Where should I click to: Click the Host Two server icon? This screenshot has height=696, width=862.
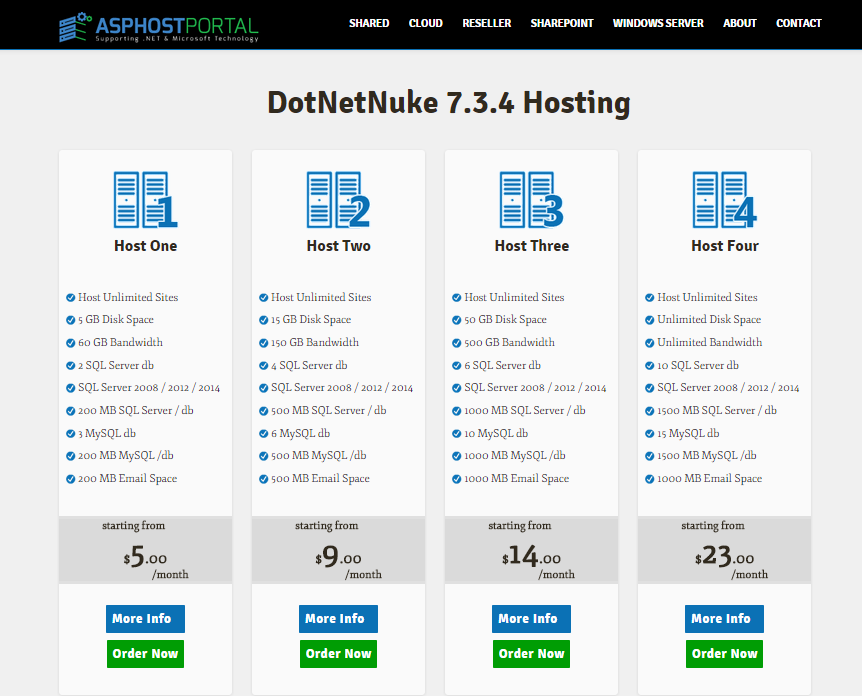(338, 200)
